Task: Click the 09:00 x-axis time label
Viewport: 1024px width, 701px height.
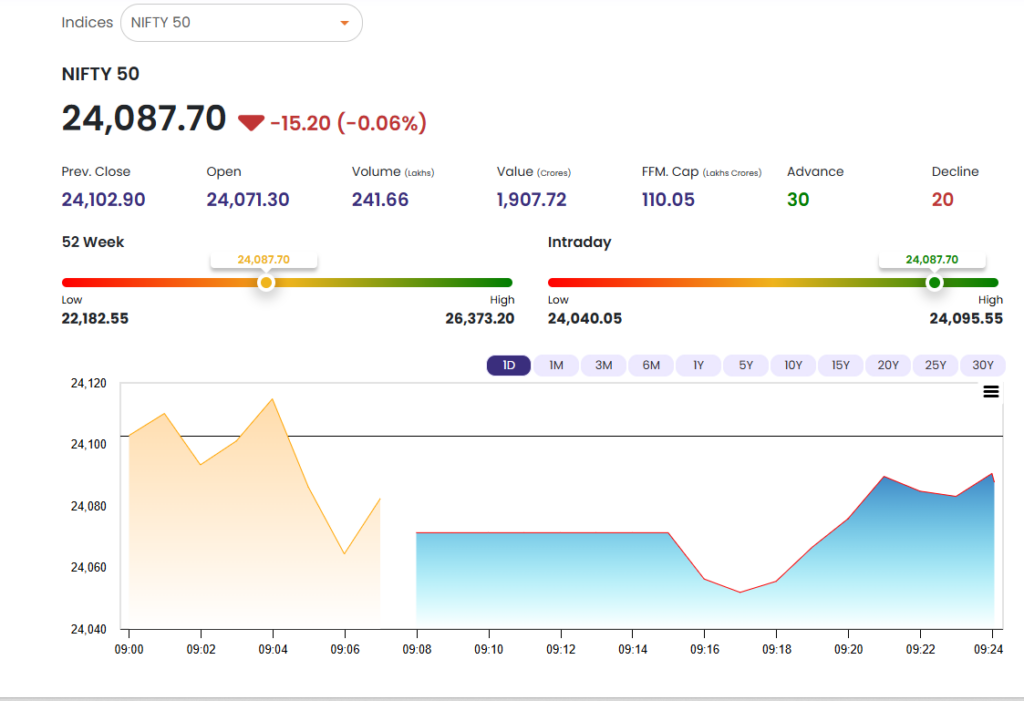Action: (x=129, y=649)
